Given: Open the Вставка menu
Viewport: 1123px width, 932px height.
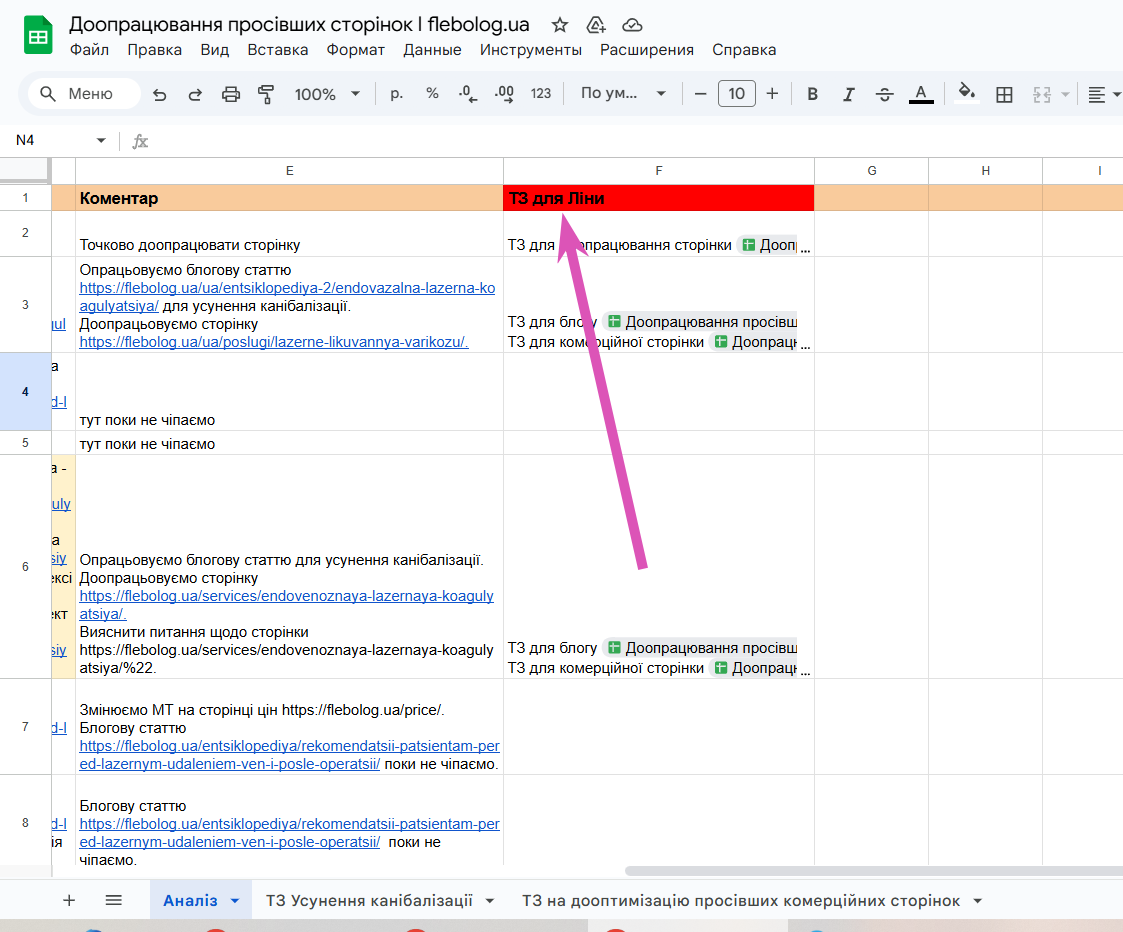Looking at the screenshot, I should tap(278, 50).
